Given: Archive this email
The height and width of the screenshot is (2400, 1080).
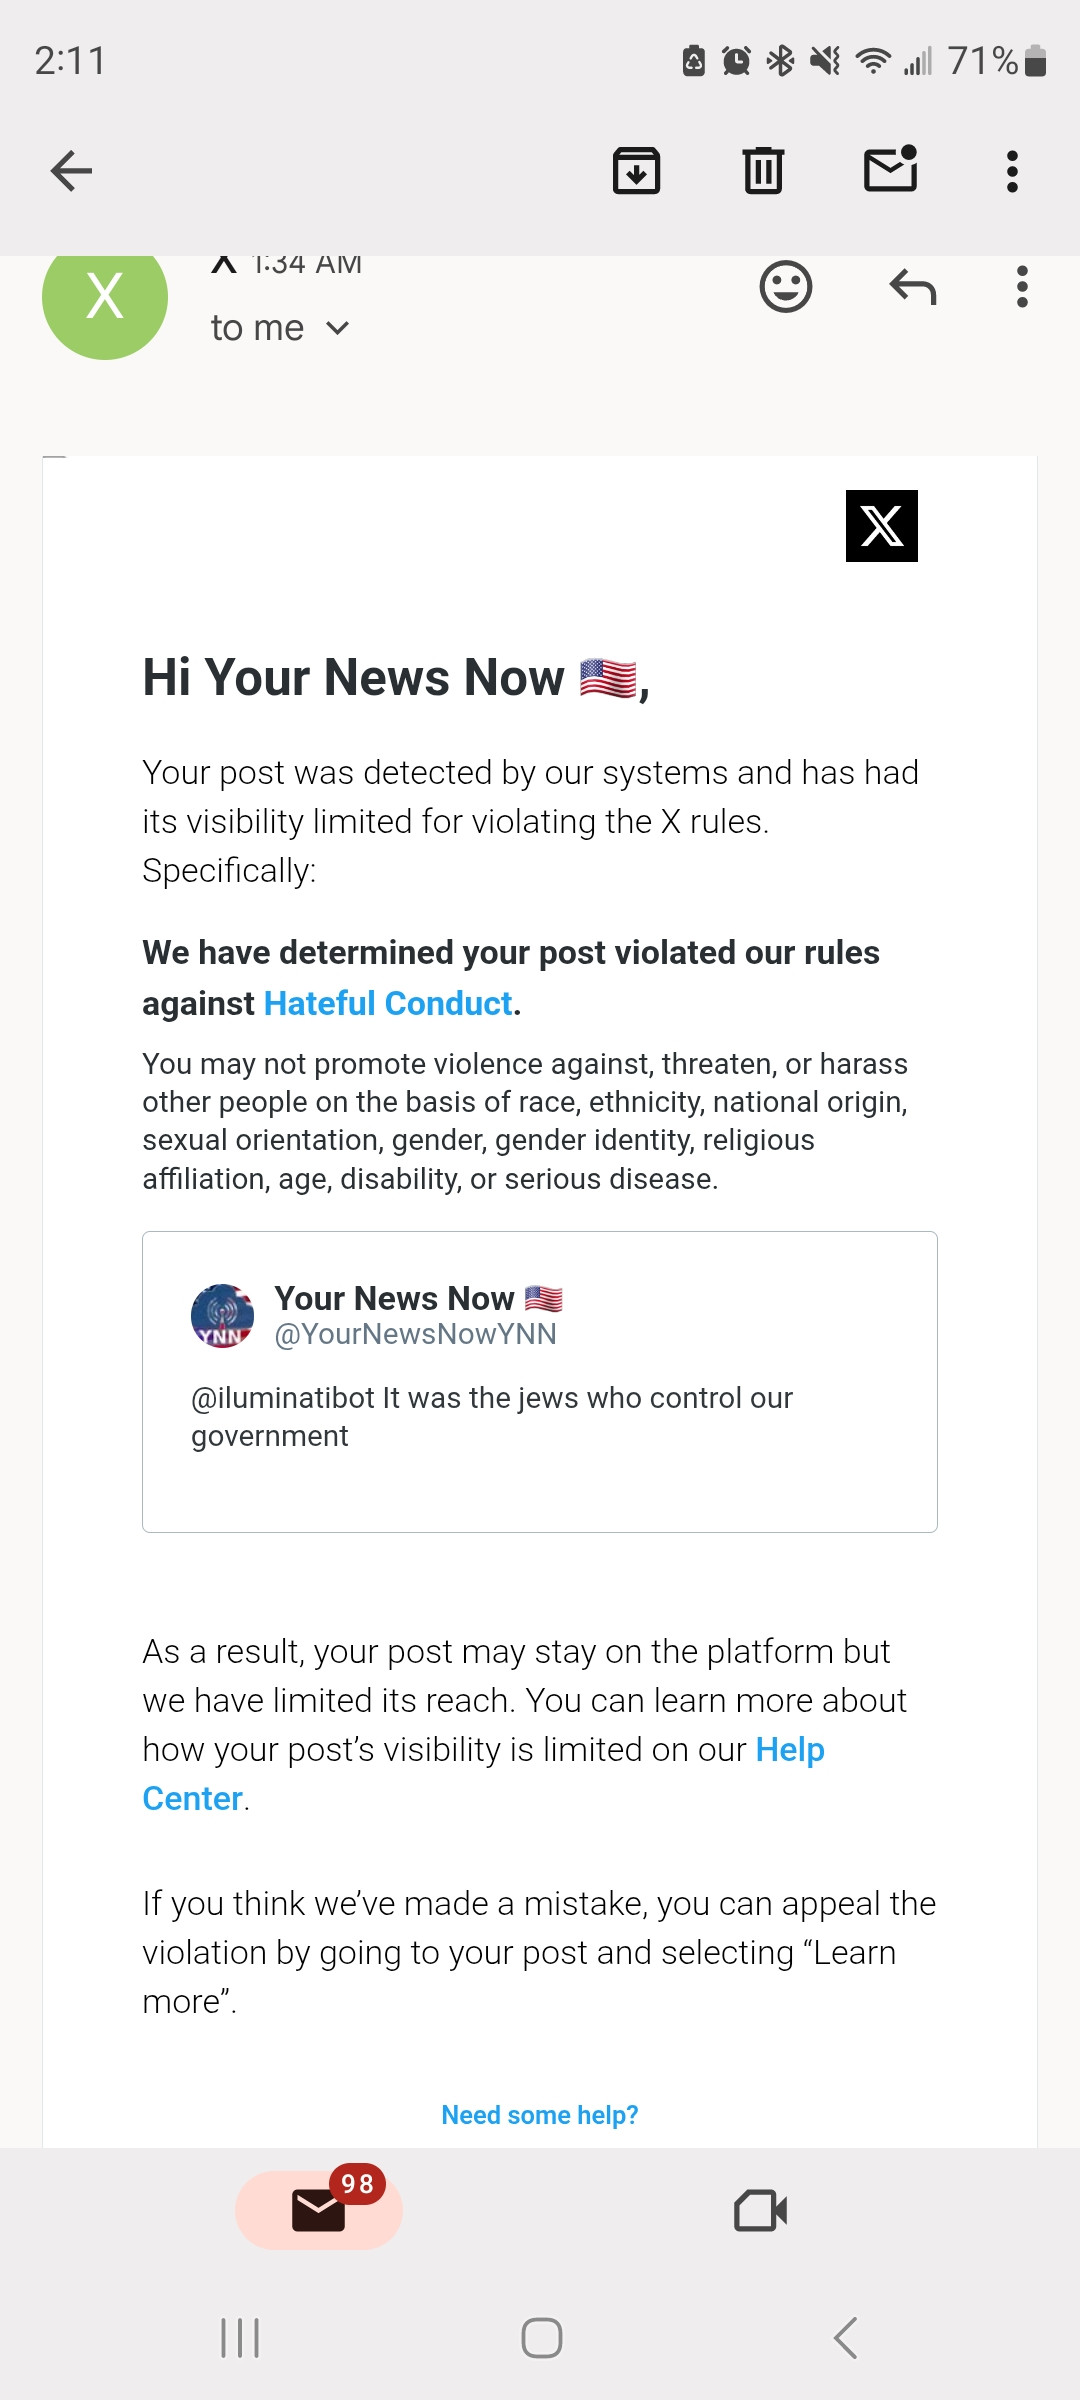Looking at the screenshot, I should (636, 170).
